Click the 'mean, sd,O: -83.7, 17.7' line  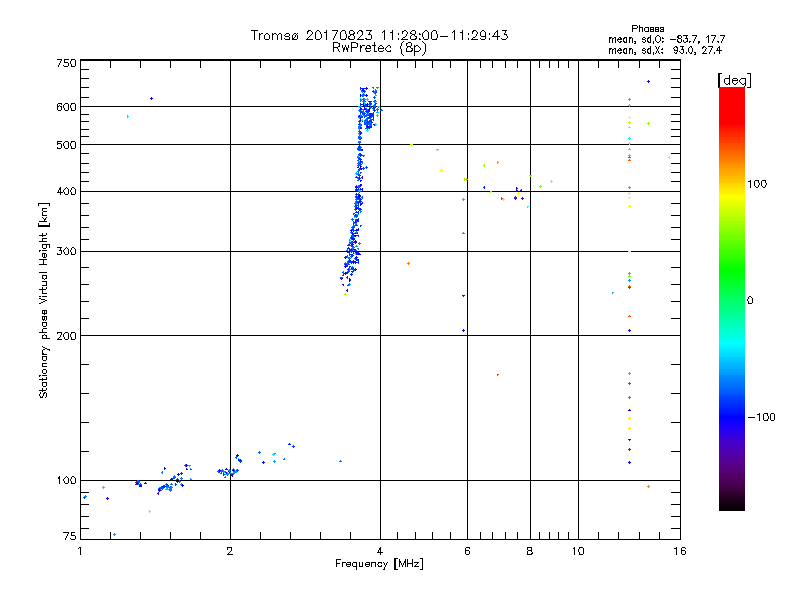(667, 39)
